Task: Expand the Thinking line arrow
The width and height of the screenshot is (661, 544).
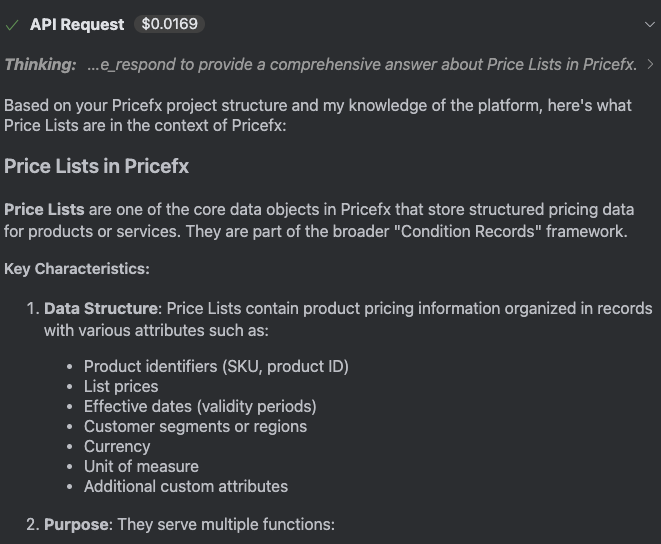Action: pyautogui.click(x=652, y=65)
